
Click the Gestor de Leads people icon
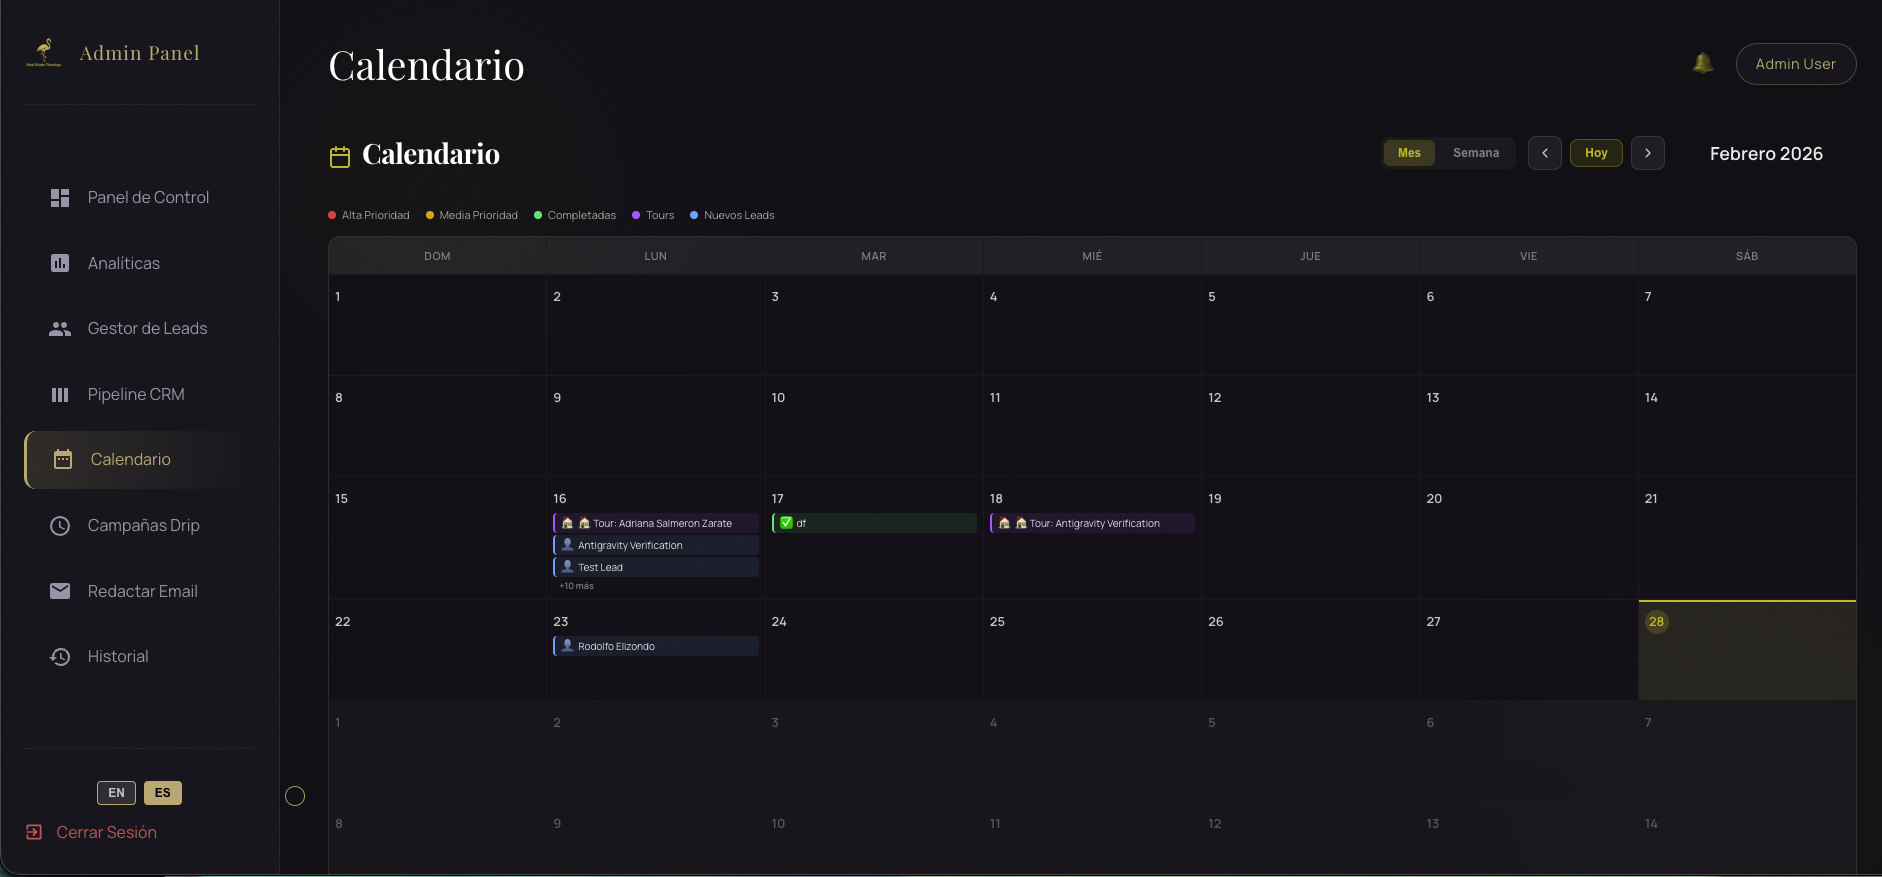pyautogui.click(x=60, y=329)
